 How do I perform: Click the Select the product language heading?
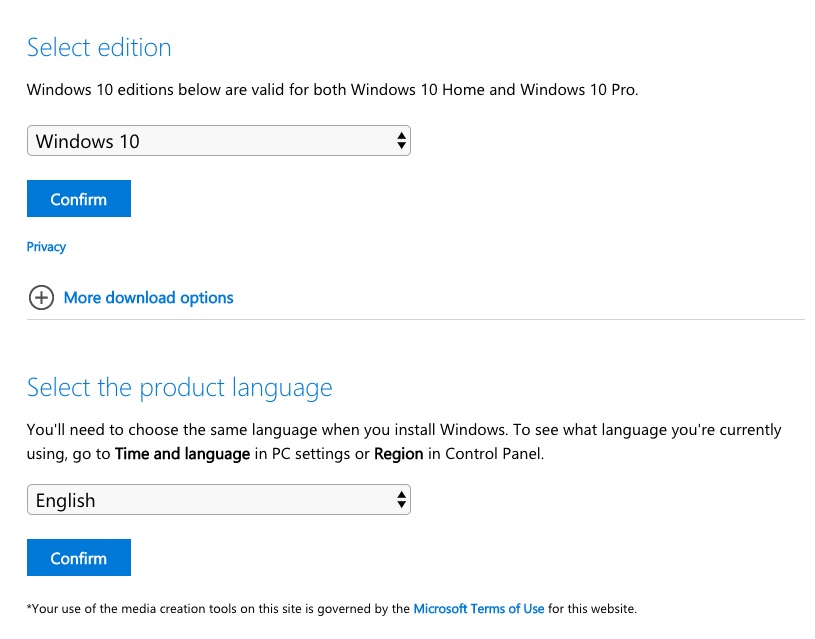click(x=179, y=388)
